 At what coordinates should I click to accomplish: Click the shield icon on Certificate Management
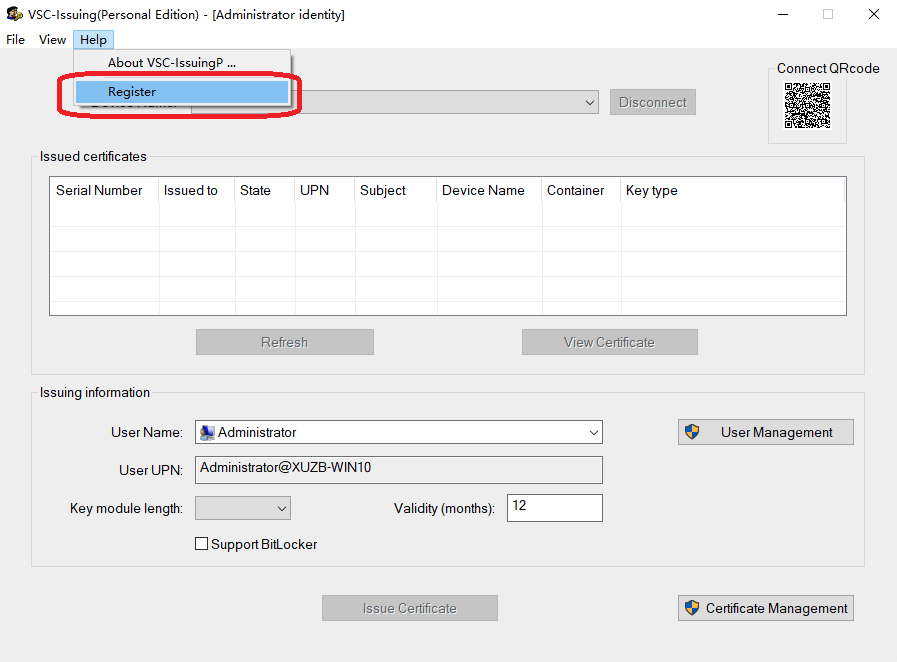click(692, 608)
